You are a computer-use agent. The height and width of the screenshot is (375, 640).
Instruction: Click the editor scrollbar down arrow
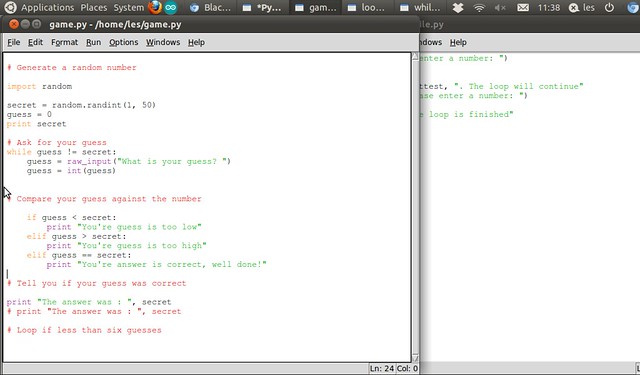(x=415, y=358)
